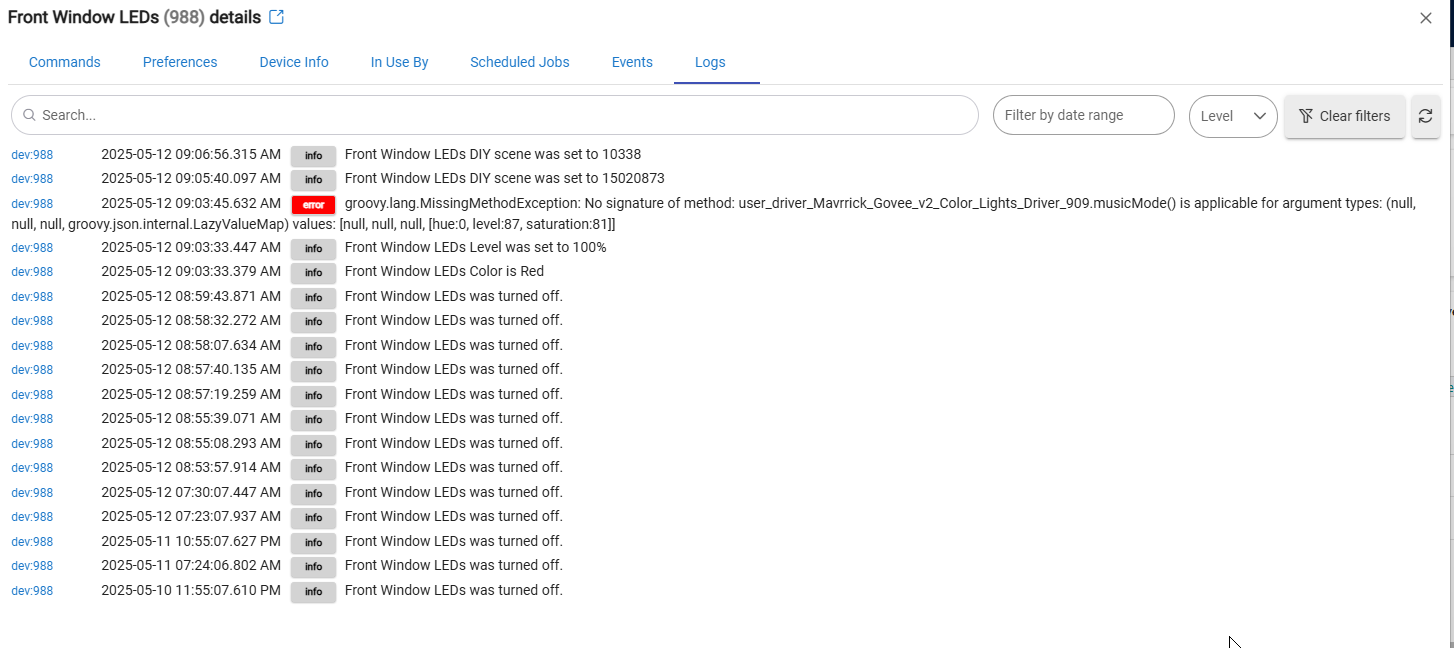Select the Logs tab
This screenshot has height=648, width=1454.
coord(710,62)
